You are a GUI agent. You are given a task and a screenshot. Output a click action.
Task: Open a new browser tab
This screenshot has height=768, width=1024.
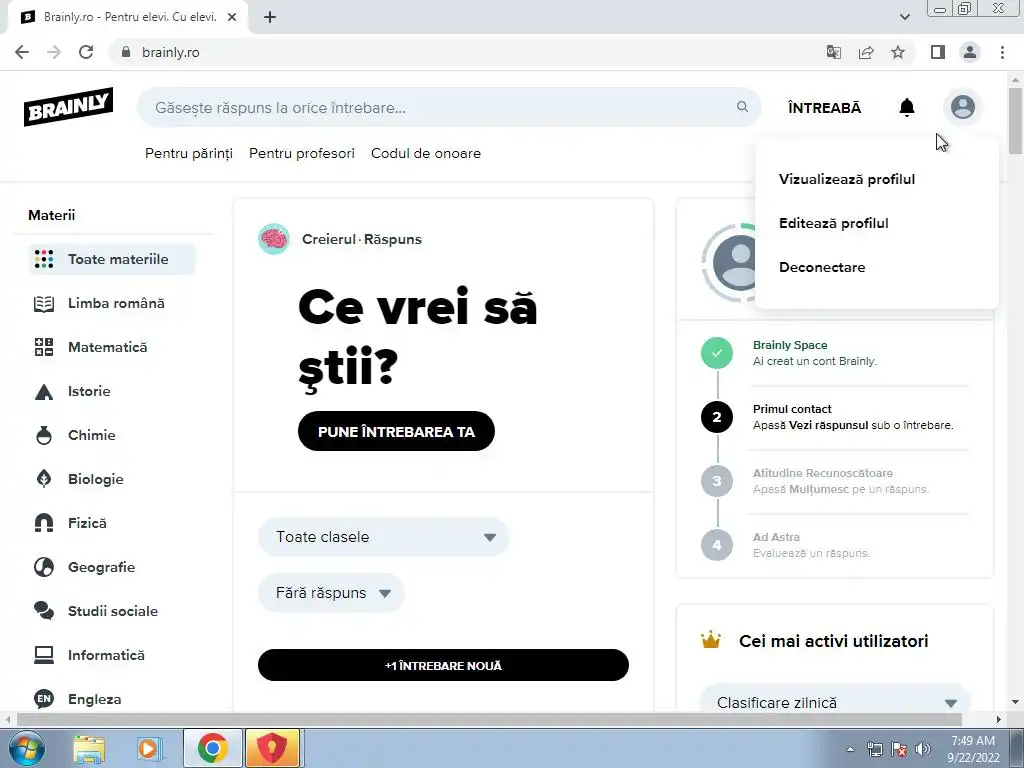(x=270, y=17)
